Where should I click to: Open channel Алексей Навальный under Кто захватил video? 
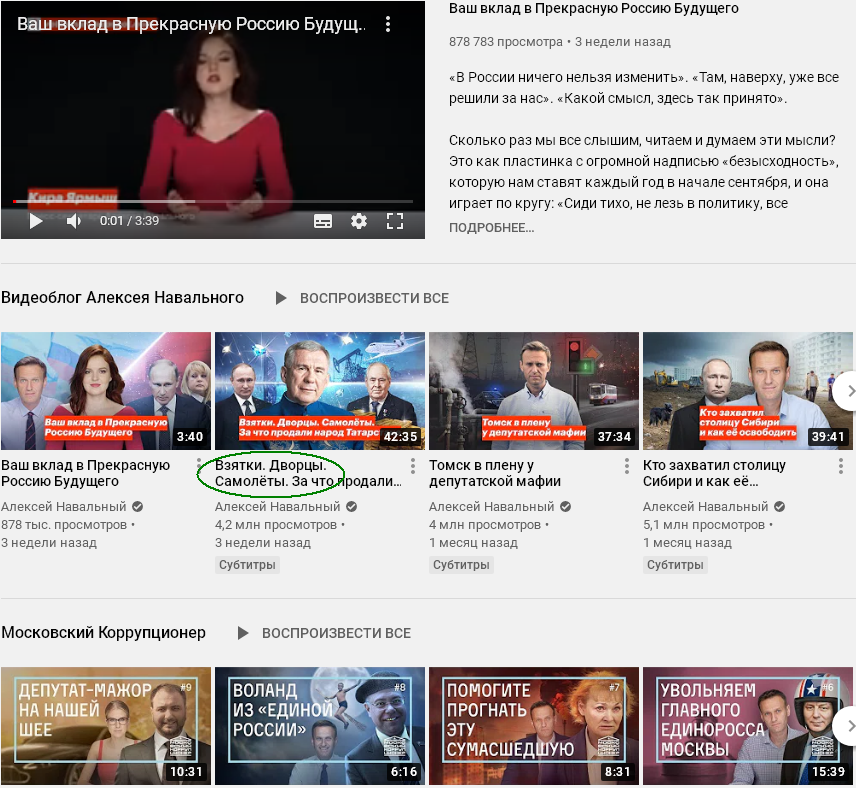(706, 507)
